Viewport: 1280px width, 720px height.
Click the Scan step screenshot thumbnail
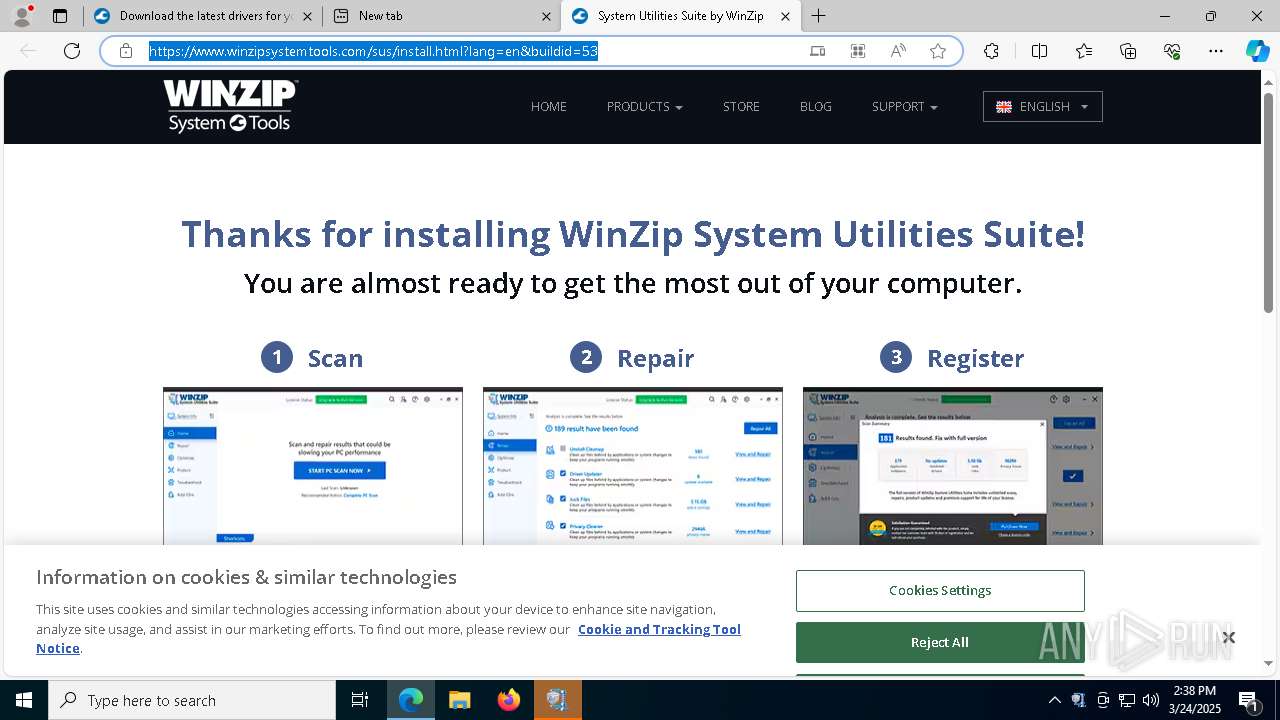tap(313, 466)
